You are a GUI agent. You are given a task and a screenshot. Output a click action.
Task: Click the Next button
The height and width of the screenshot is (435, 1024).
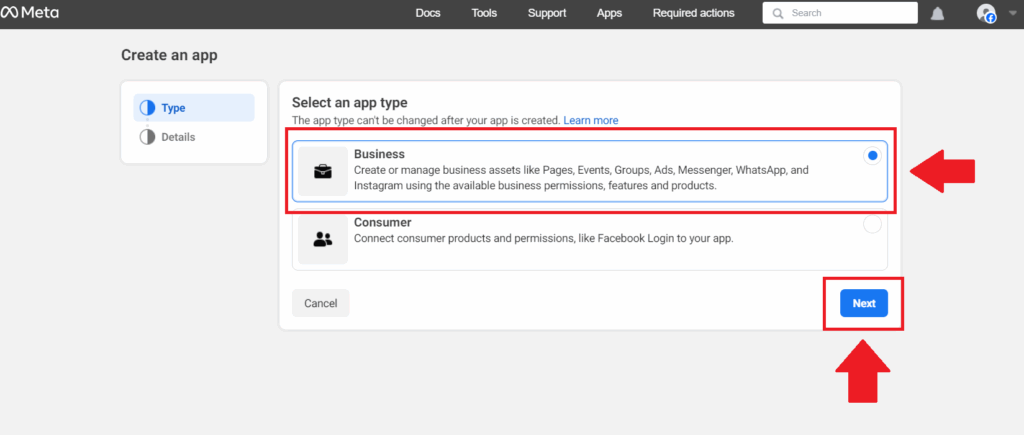[863, 303]
